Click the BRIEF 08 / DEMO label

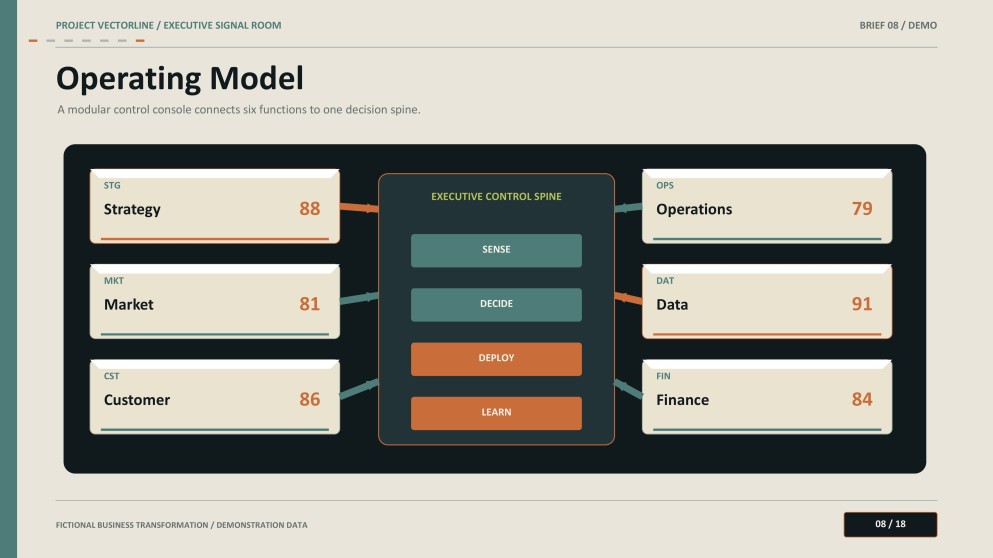[x=898, y=25]
